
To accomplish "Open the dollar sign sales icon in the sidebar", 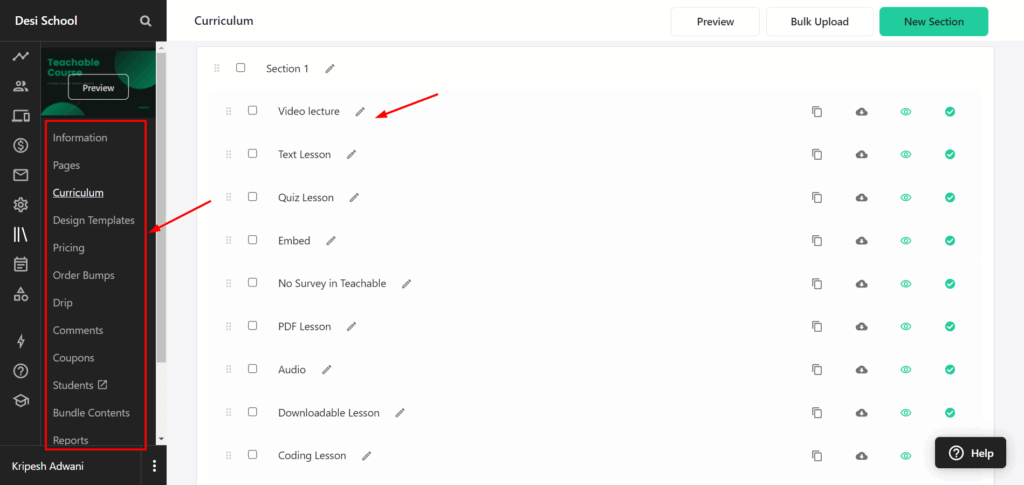I will coord(20,146).
